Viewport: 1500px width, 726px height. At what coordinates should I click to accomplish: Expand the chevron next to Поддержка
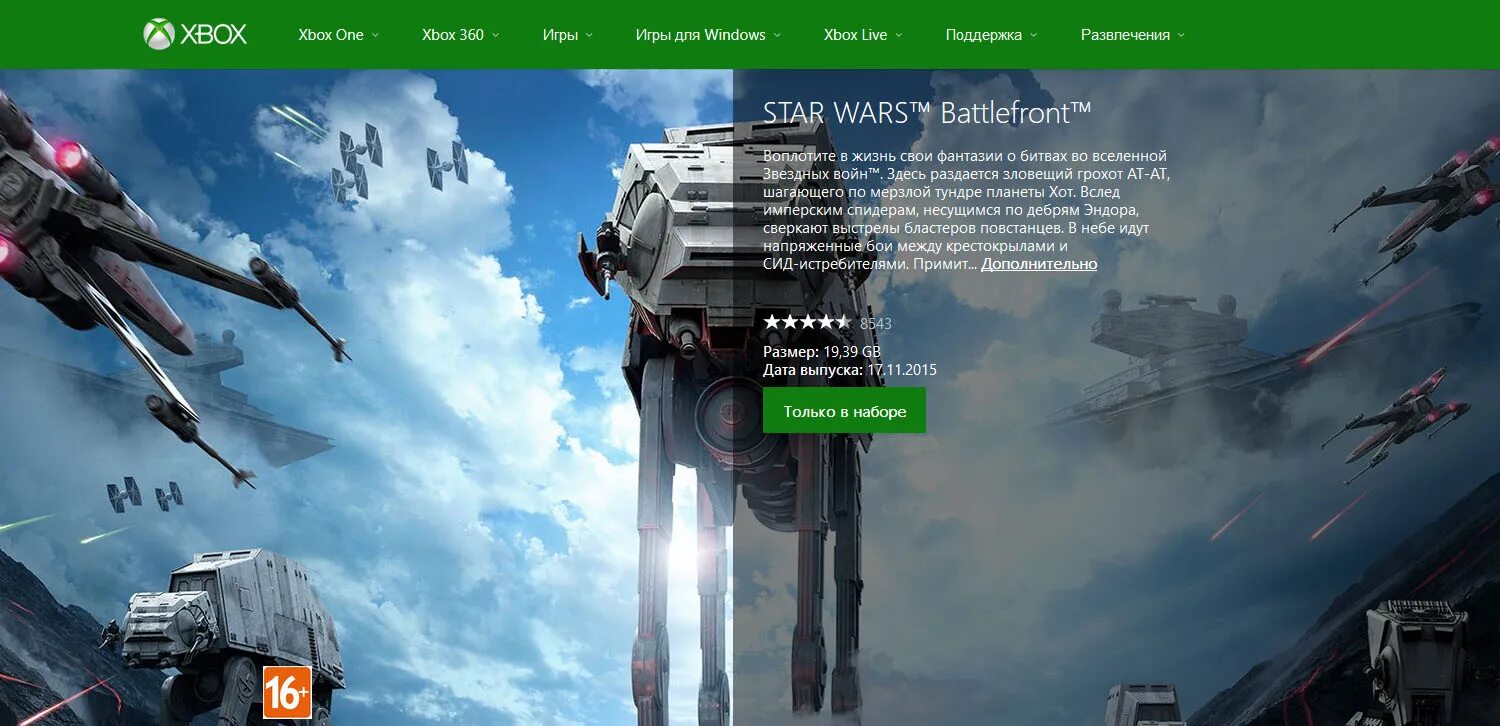click(1033, 35)
